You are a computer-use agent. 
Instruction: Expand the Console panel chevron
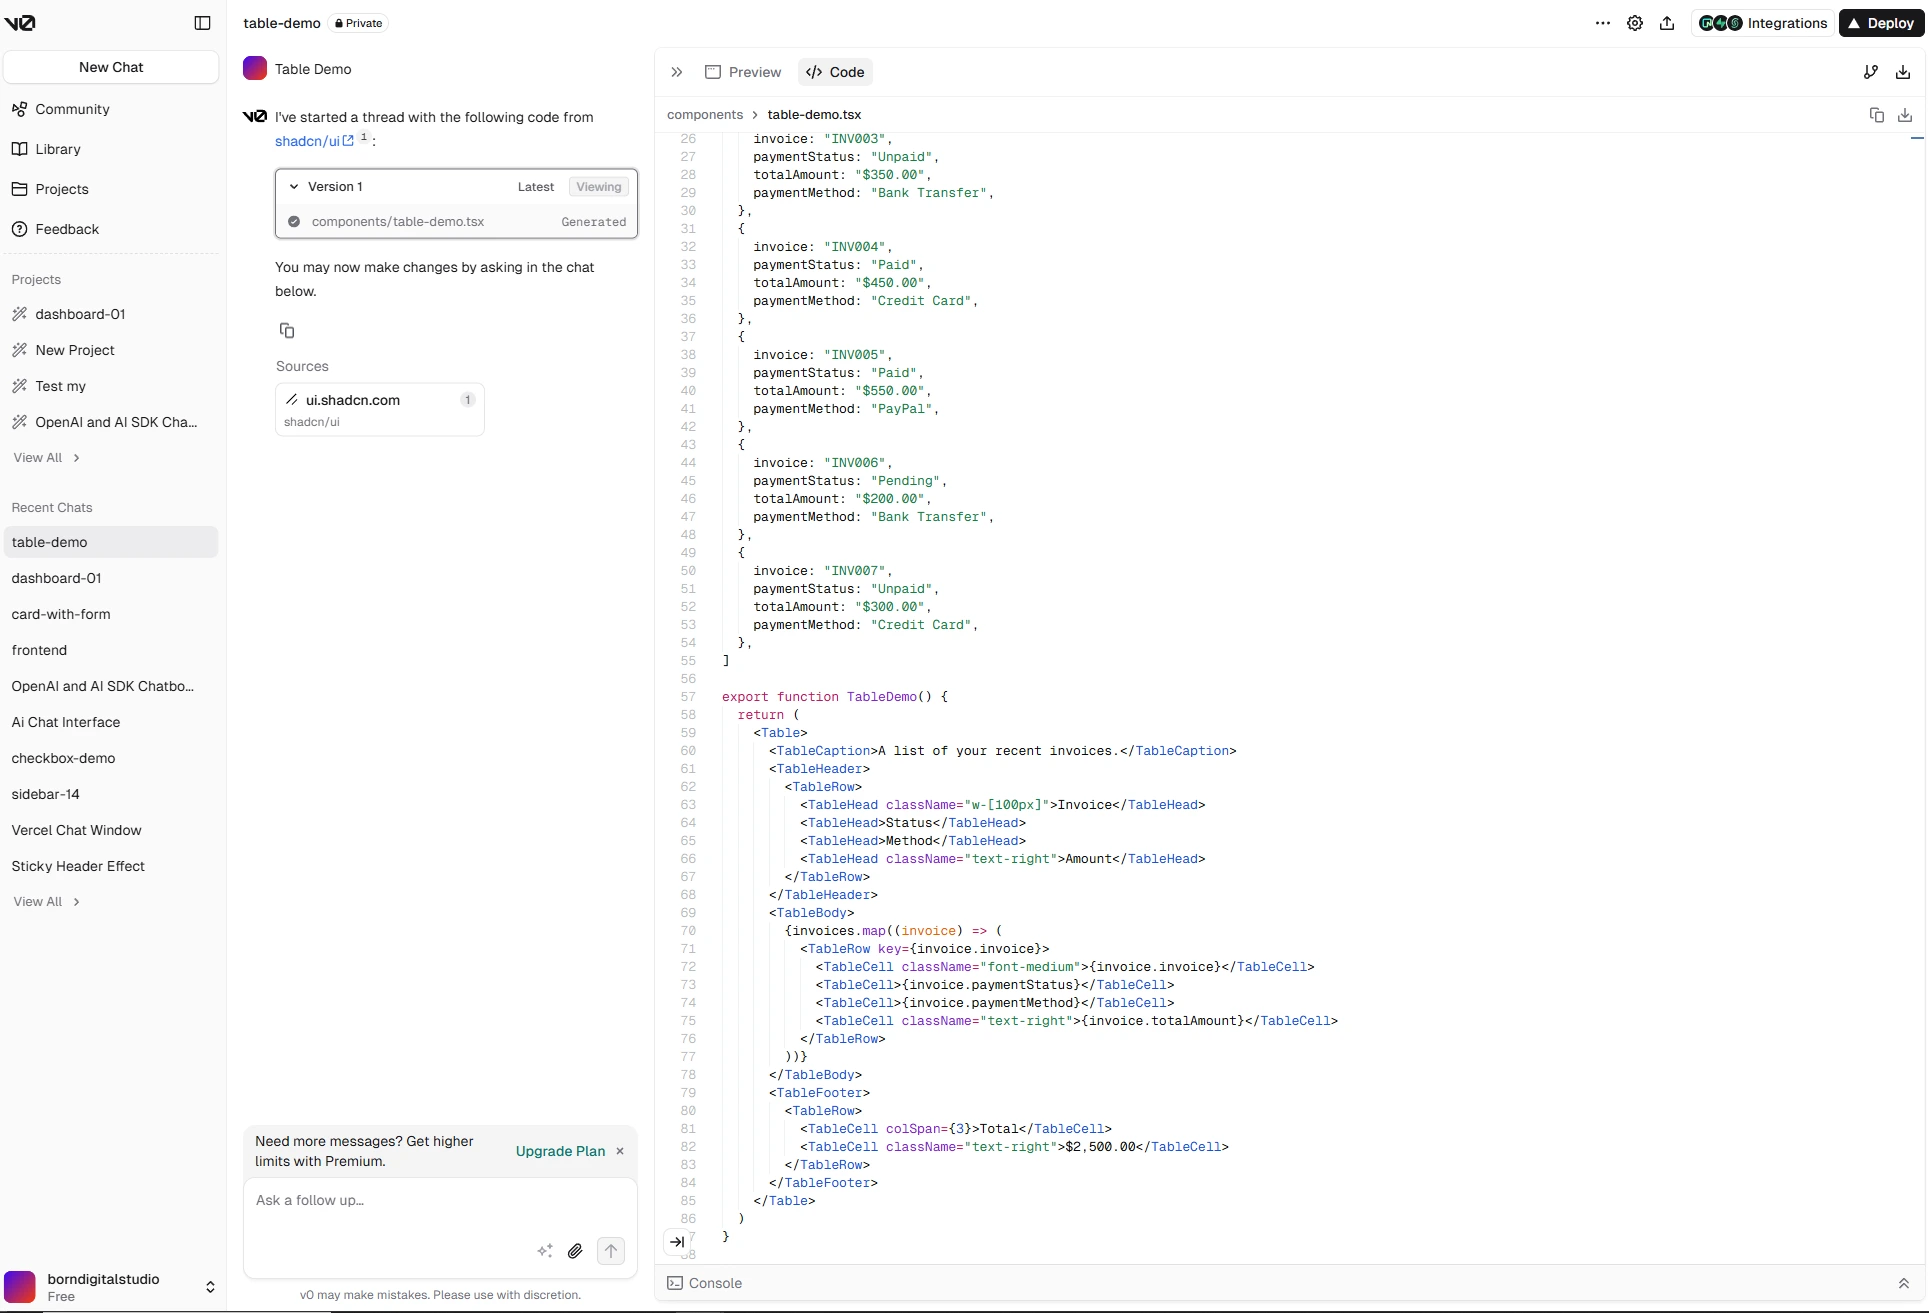tap(1903, 1283)
